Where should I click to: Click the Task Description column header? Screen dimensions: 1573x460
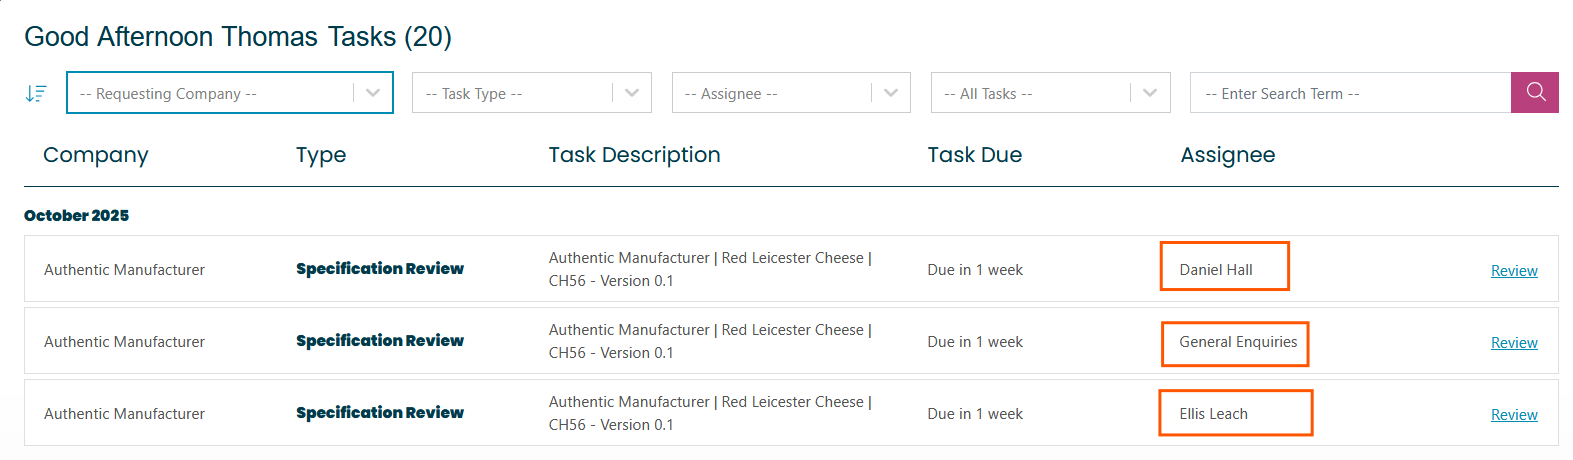[634, 155]
